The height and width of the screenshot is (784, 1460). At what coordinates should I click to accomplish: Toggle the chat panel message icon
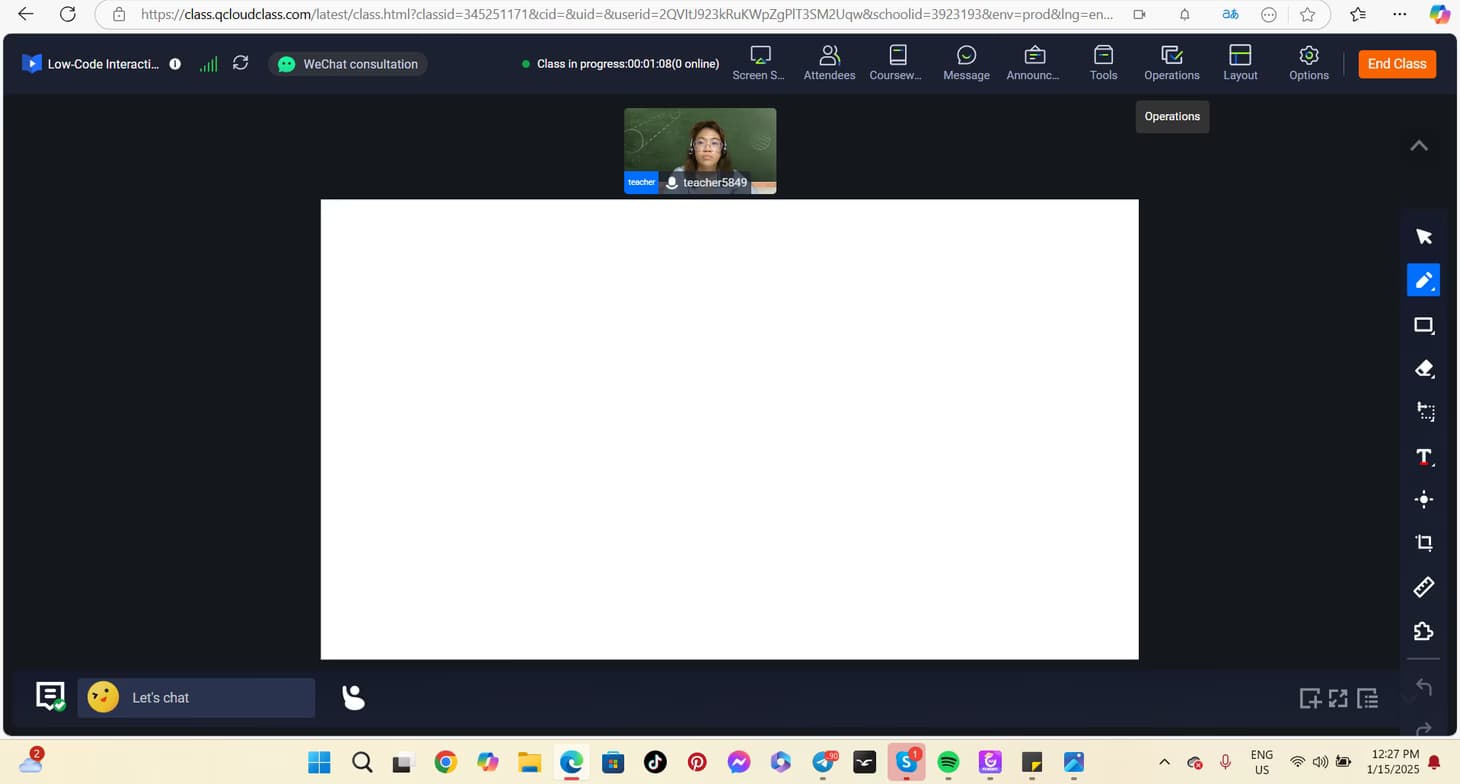click(x=50, y=696)
